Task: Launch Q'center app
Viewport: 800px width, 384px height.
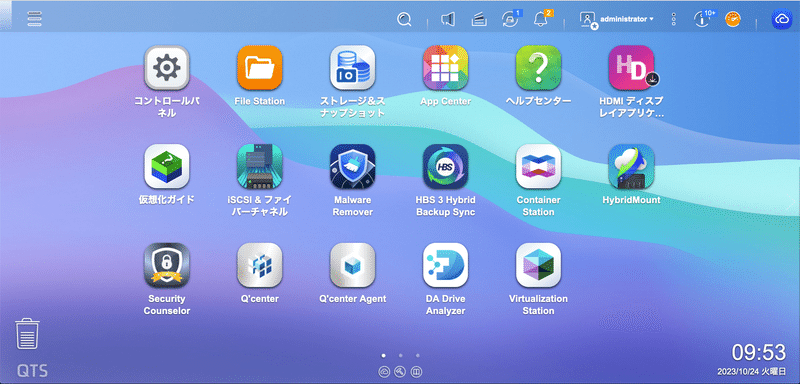Action: click(x=260, y=265)
